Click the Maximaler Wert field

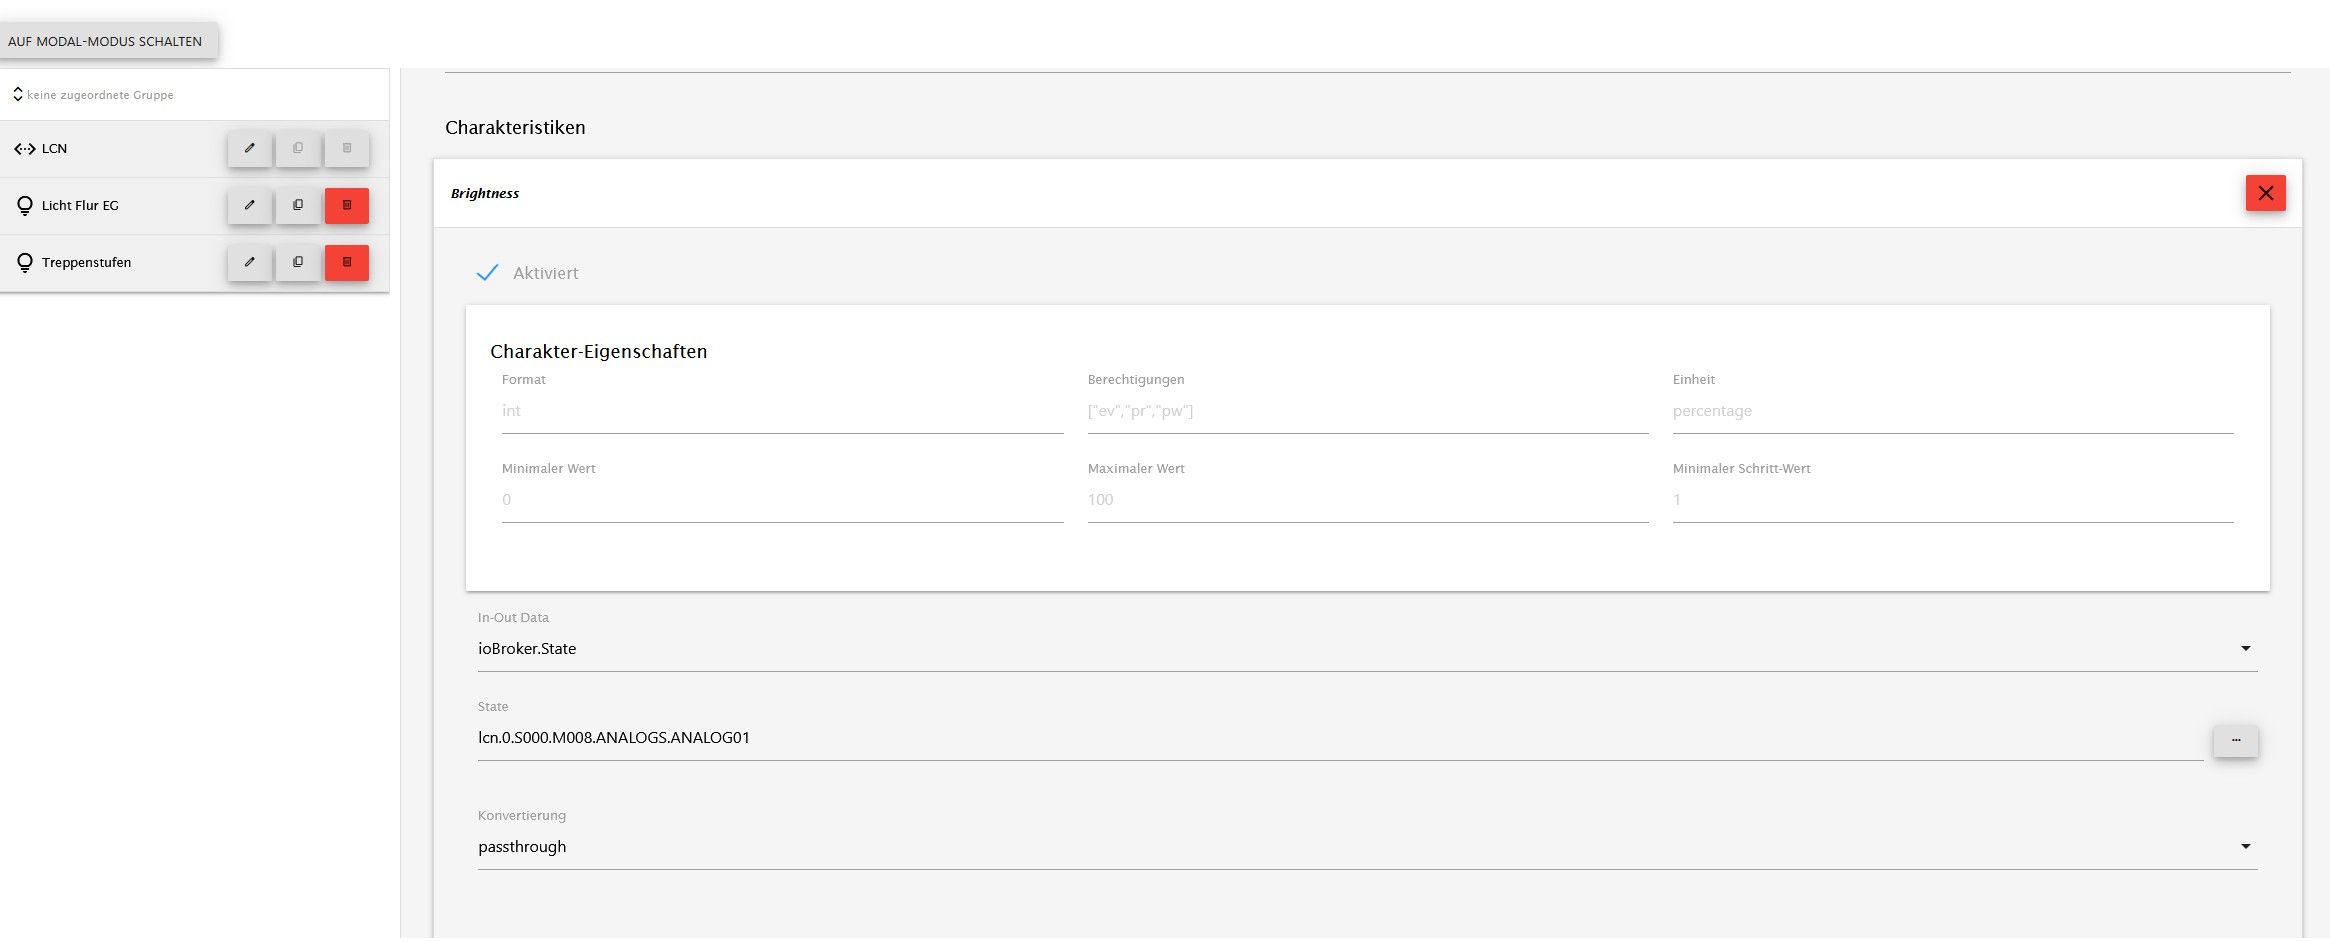[x=1367, y=500]
